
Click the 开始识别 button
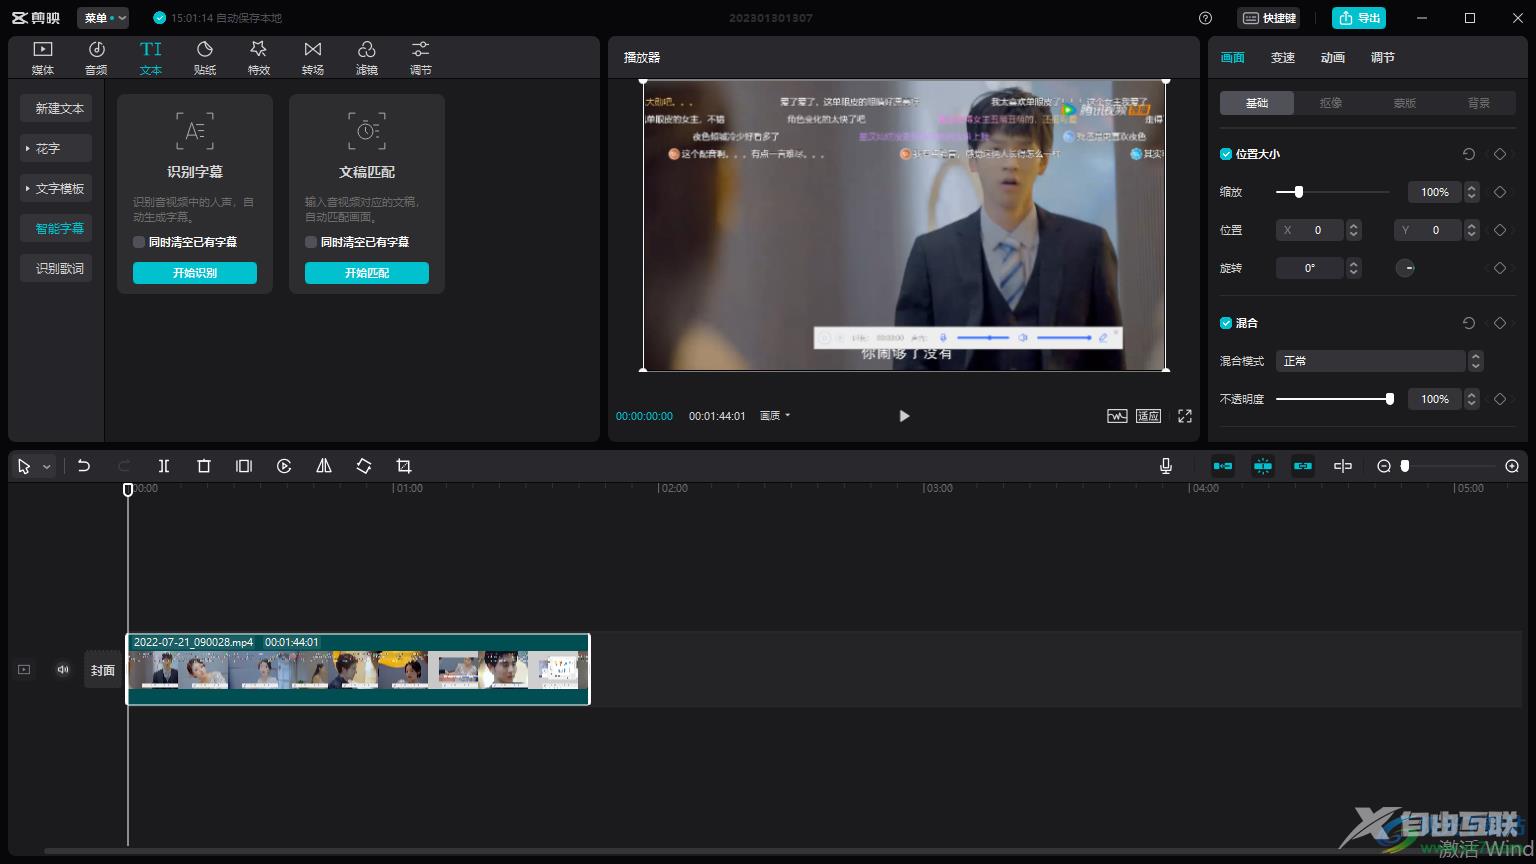click(195, 273)
